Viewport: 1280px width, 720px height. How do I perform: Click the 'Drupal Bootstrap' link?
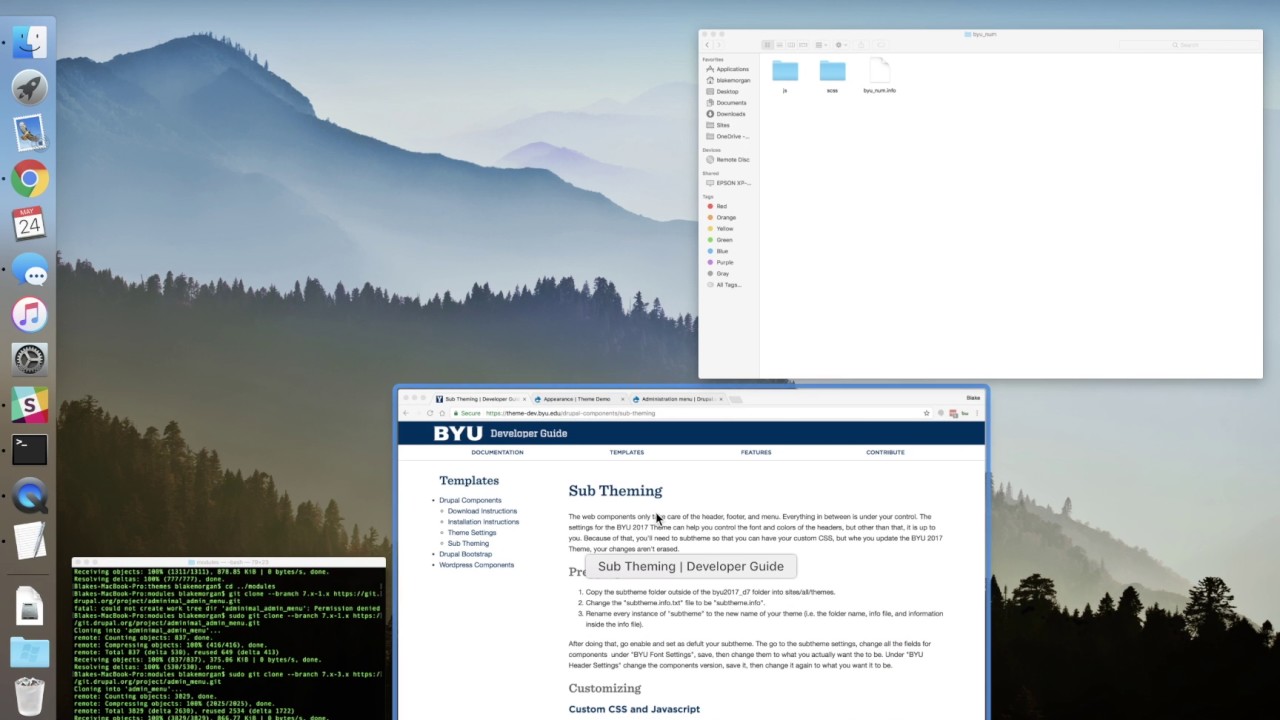coord(465,554)
